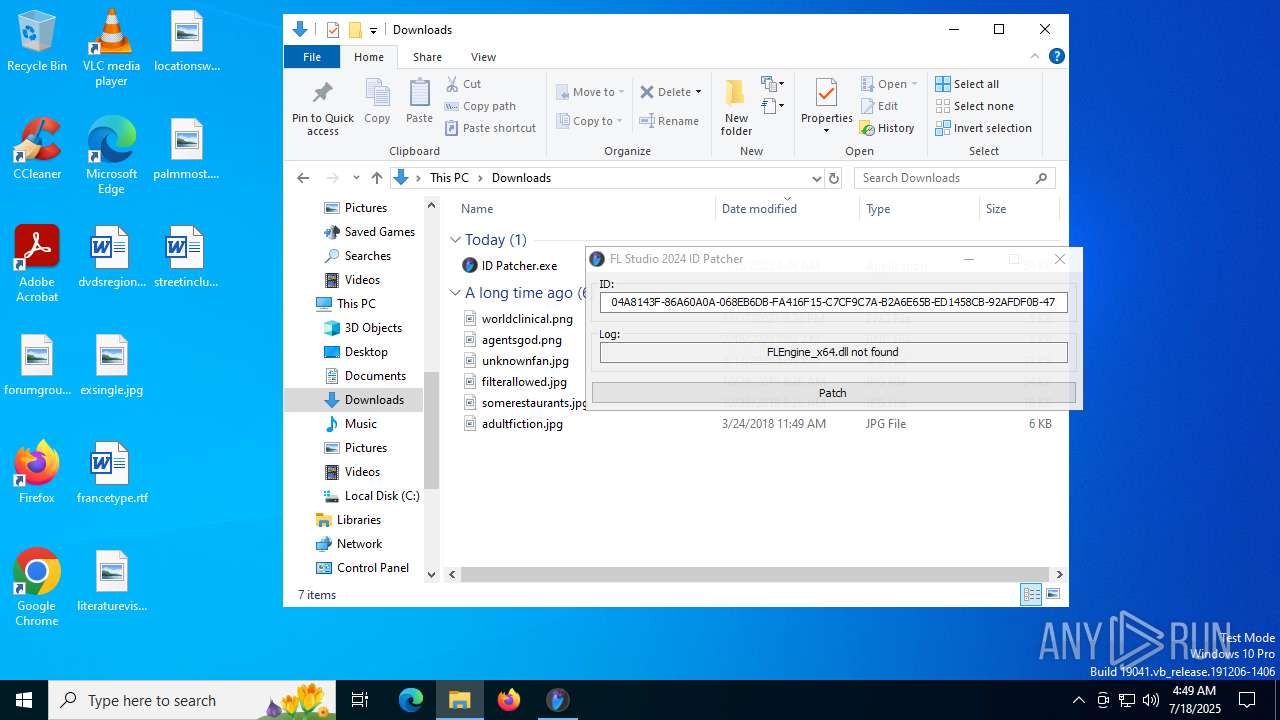Switch to Details view icon in status bar
The height and width of the screenshot is (720, 1280).
click(1031, 595)
